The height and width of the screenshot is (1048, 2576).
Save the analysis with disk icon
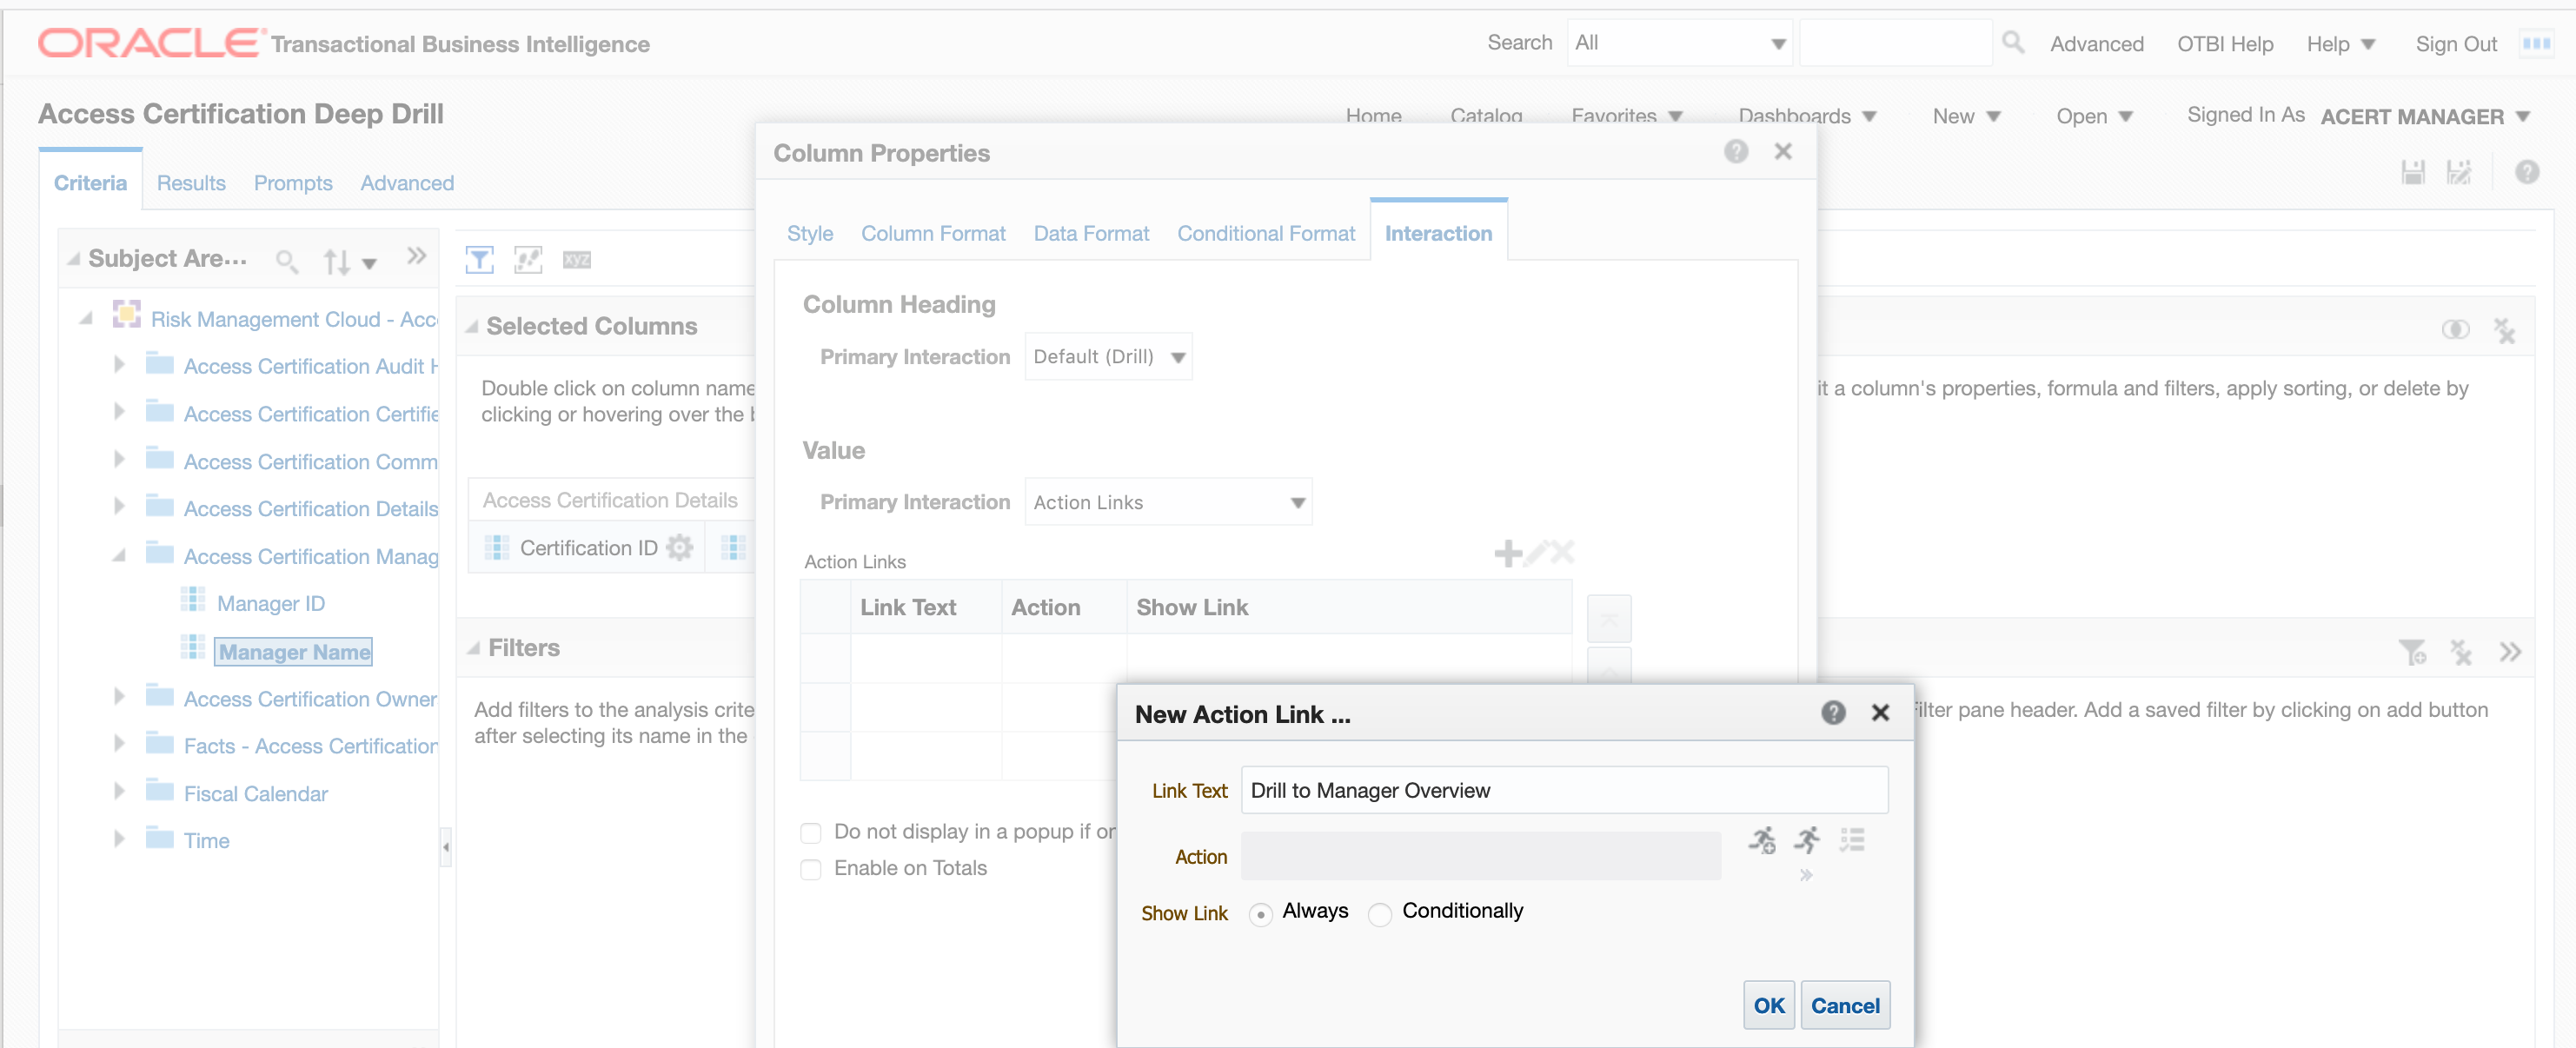(x=2413, y=173)
